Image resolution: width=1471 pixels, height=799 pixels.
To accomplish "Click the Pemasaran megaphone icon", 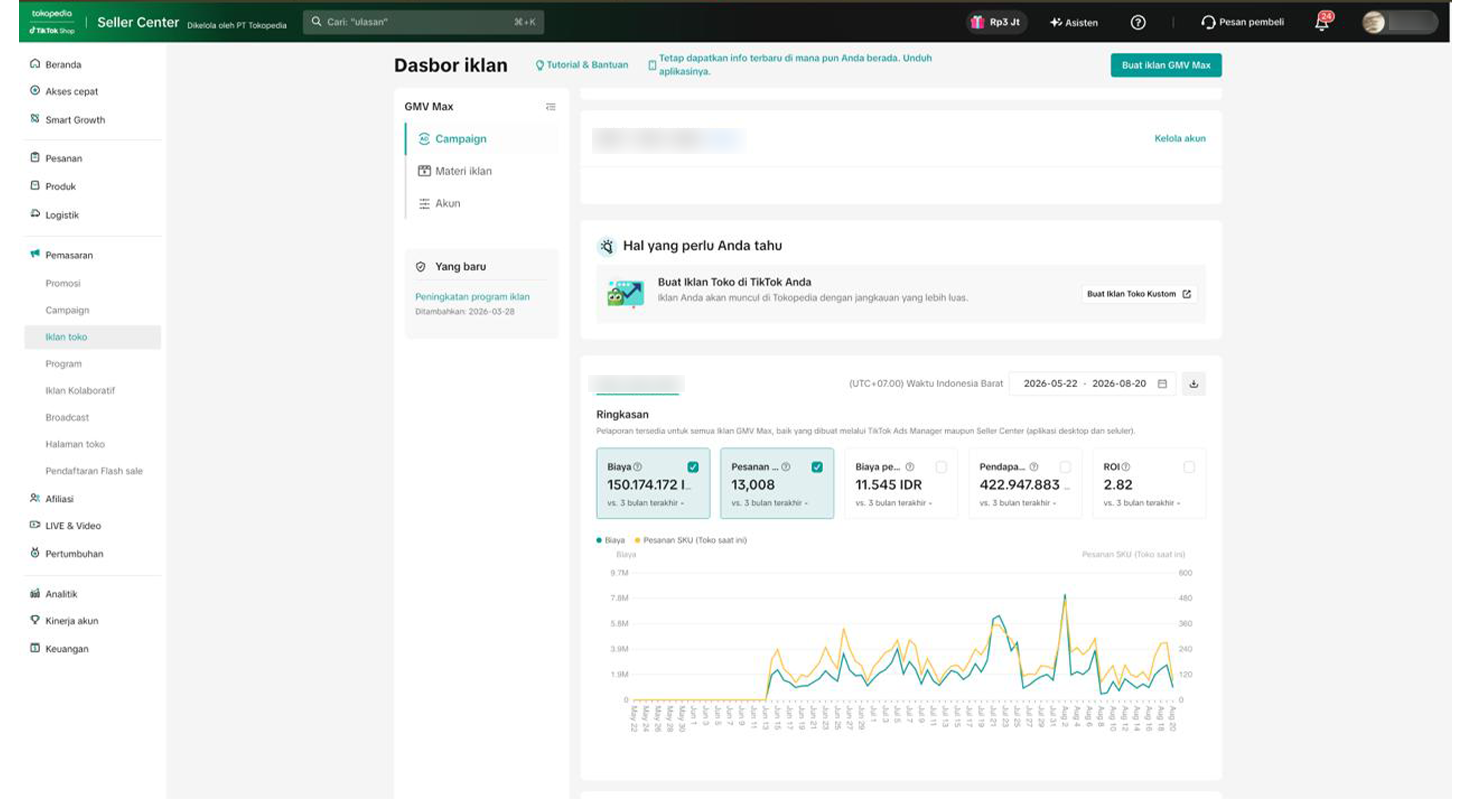I will tap(35, 255).
